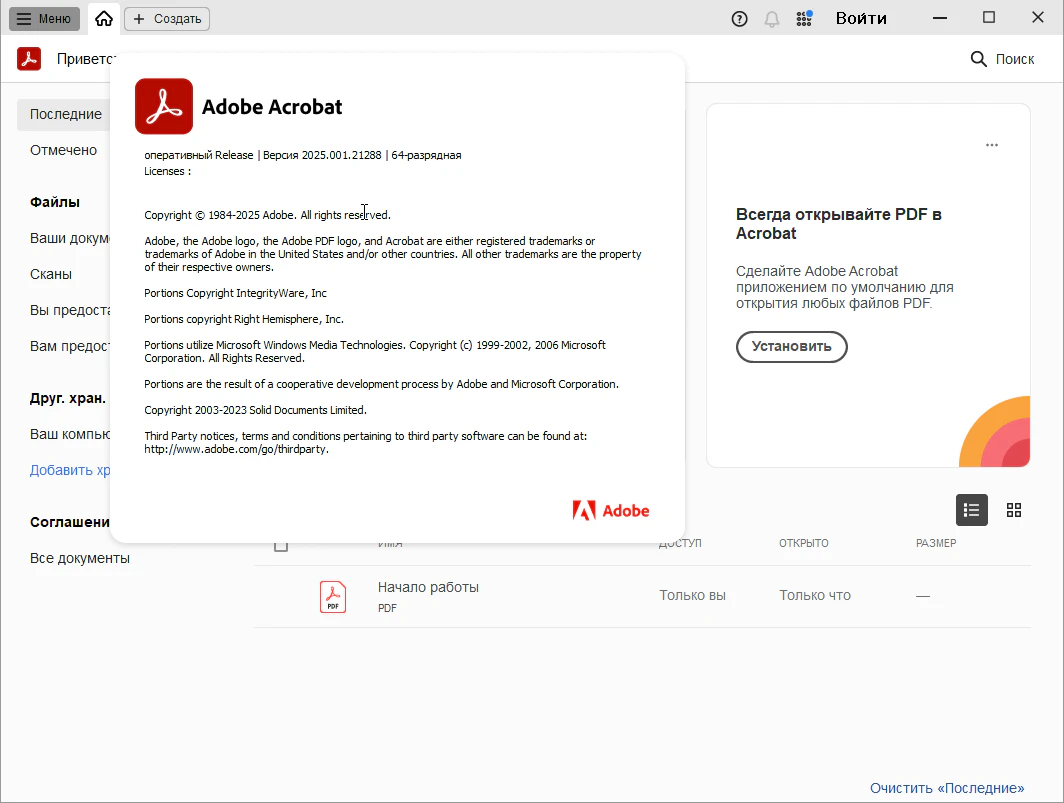Image resolution: width=1064 pixels, height=803 pixels.
Task: Open the Меню hamburger menu
Action: click(x=45, y=18)
